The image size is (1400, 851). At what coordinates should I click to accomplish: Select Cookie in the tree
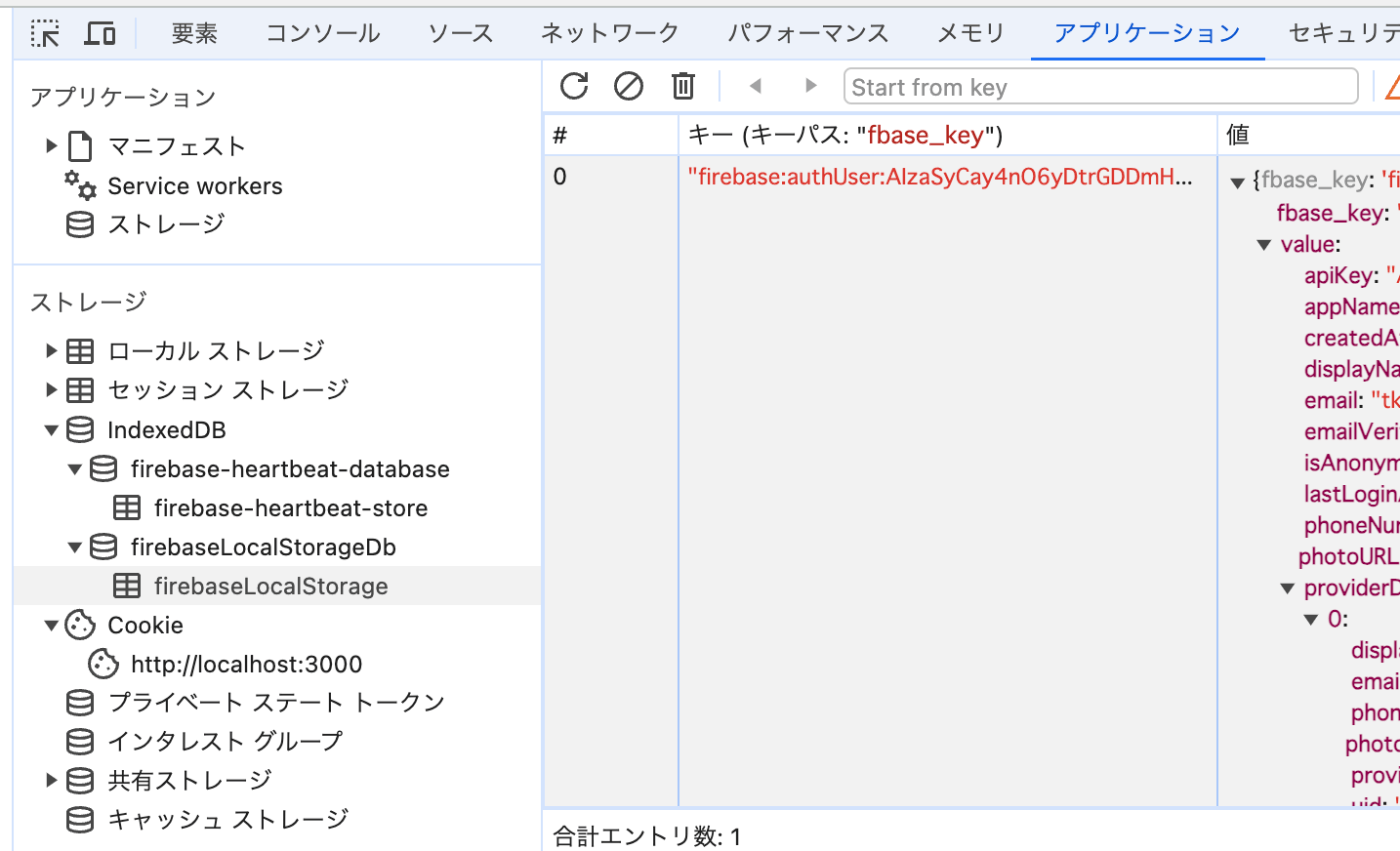pos(146,625)
